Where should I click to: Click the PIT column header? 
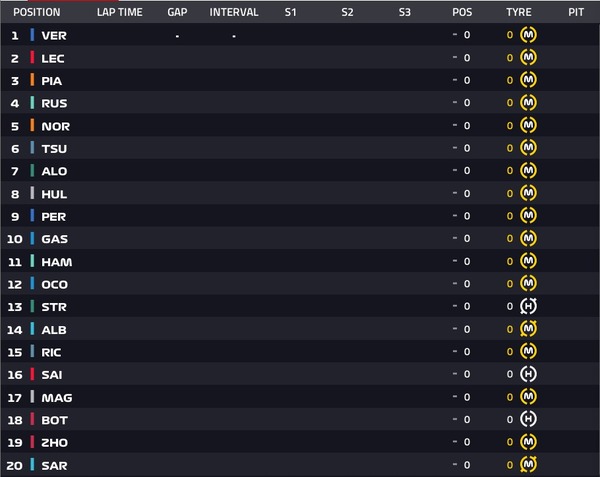pos(576,12)
